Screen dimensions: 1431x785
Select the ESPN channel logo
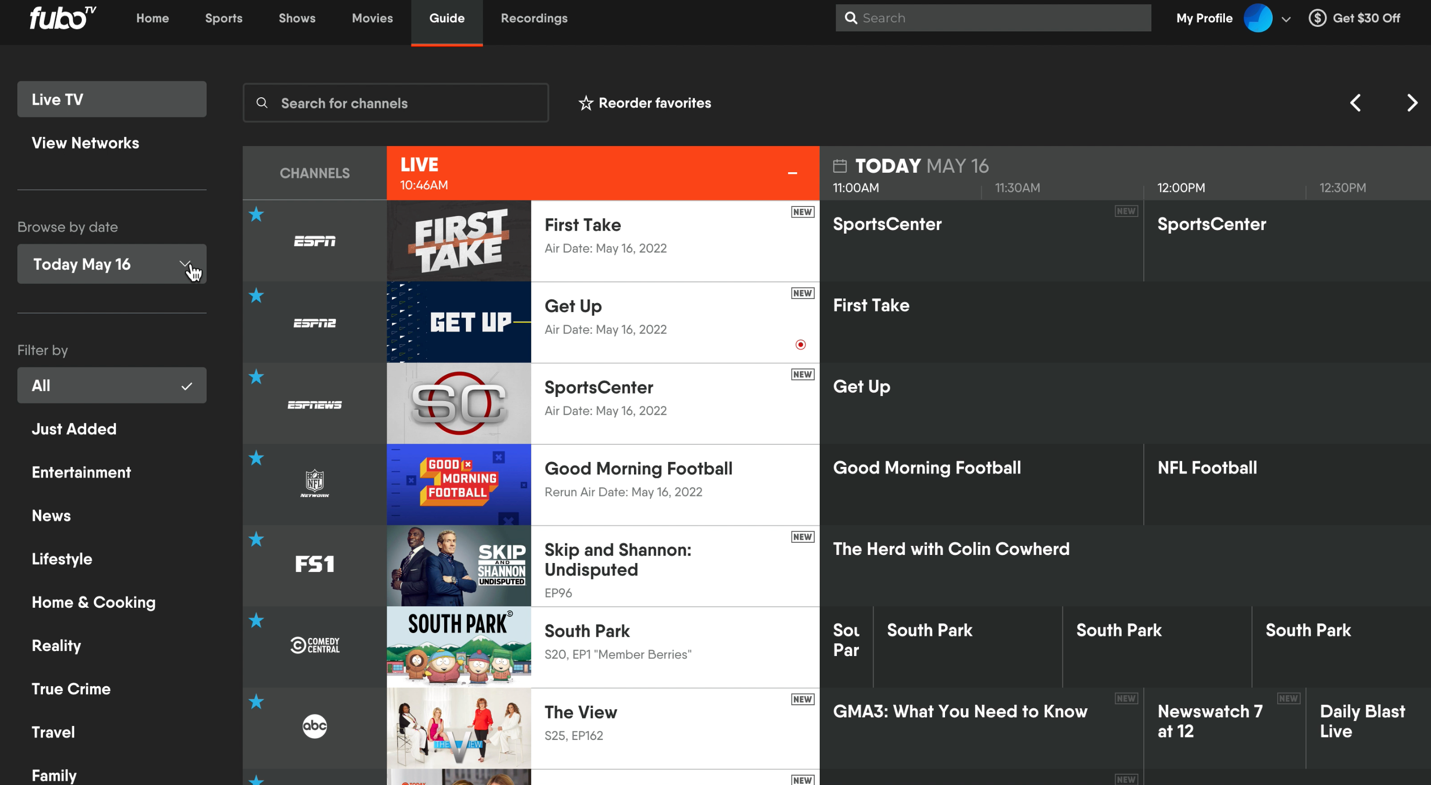[315, 241]
